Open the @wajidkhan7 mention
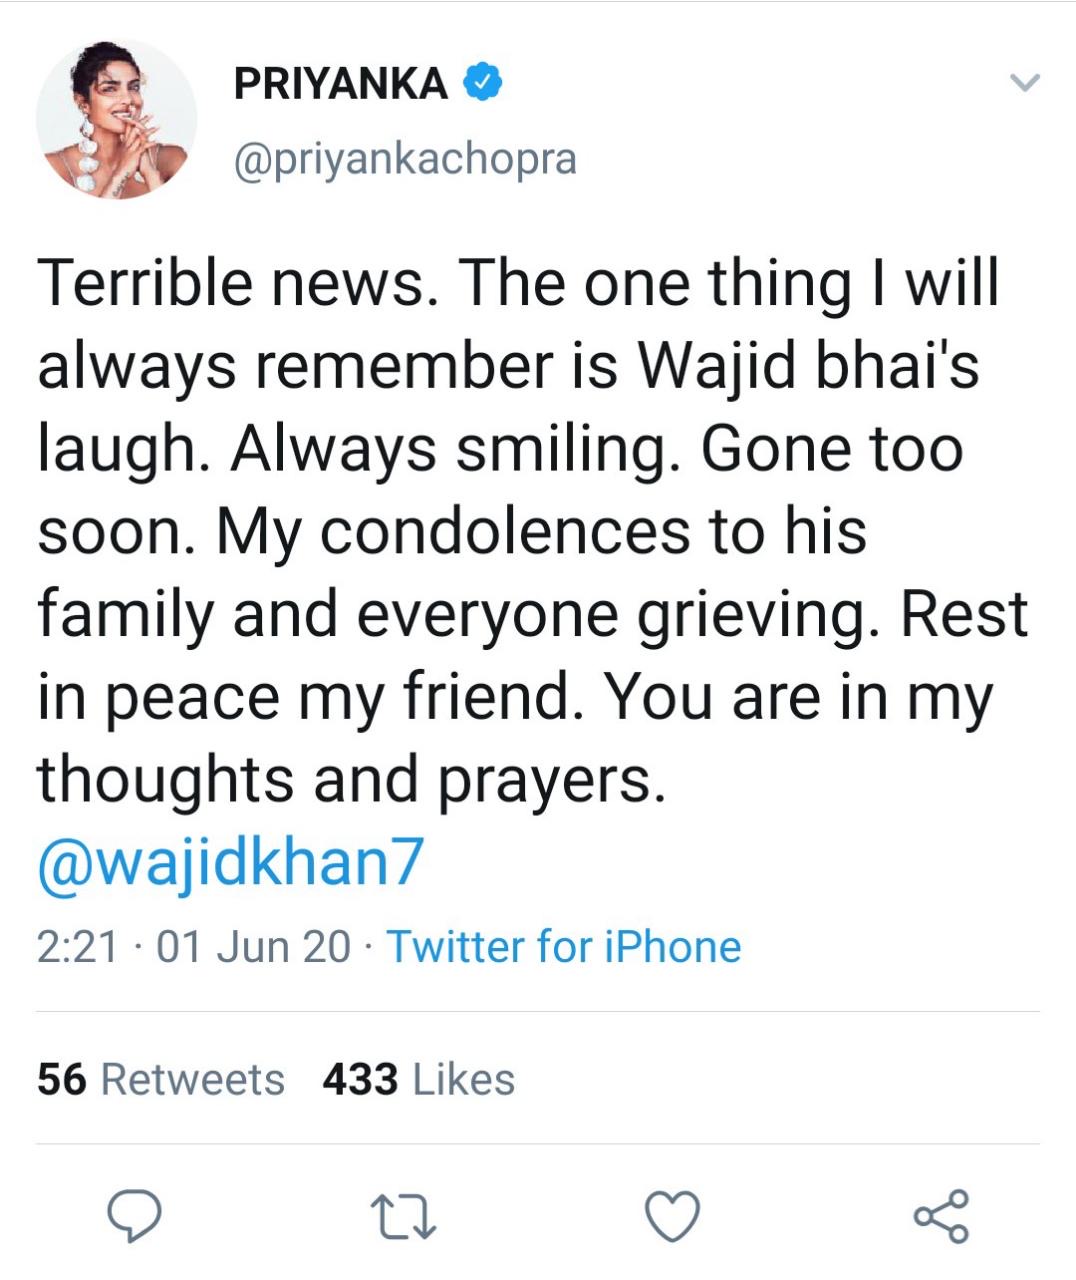Screen dimensions: 1076x1280 pos(231,862)
